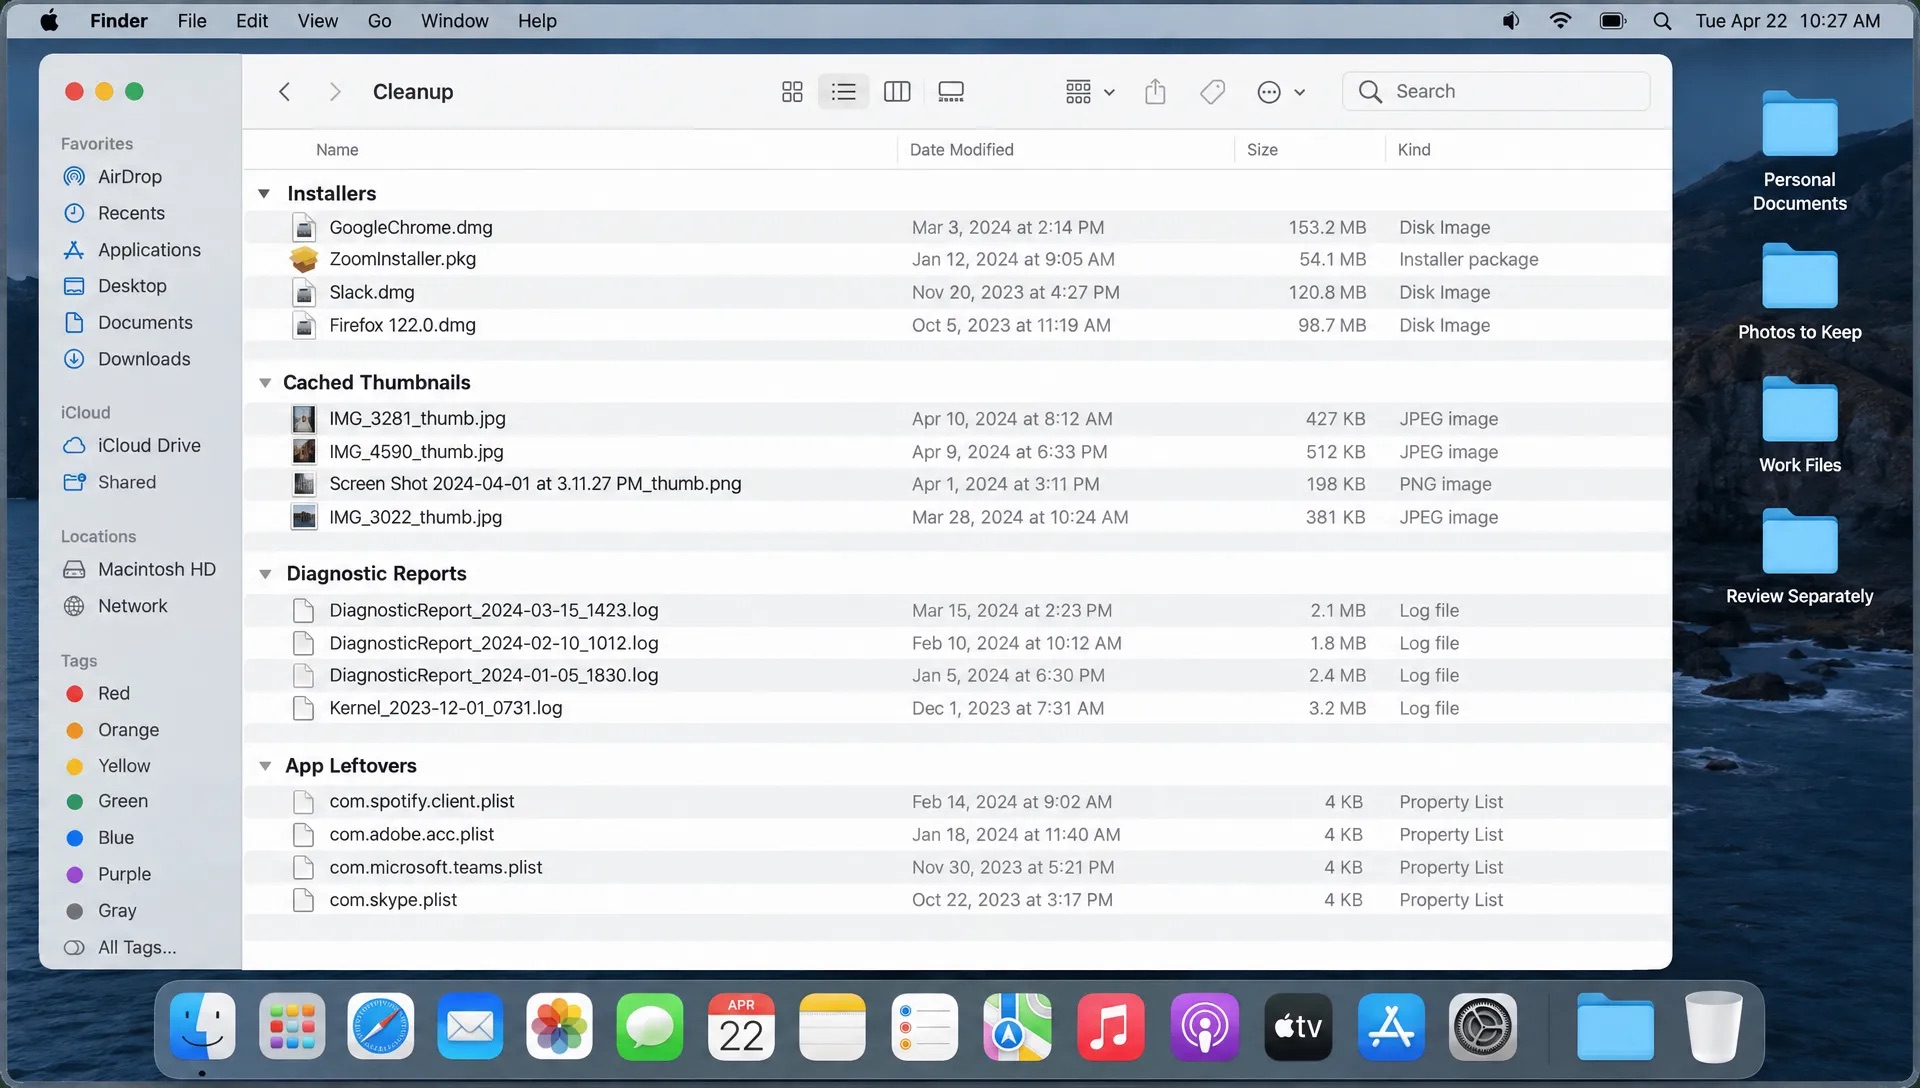
Task: Collapse the Cached Thumbnails group
Action: [x=265, y=382]
